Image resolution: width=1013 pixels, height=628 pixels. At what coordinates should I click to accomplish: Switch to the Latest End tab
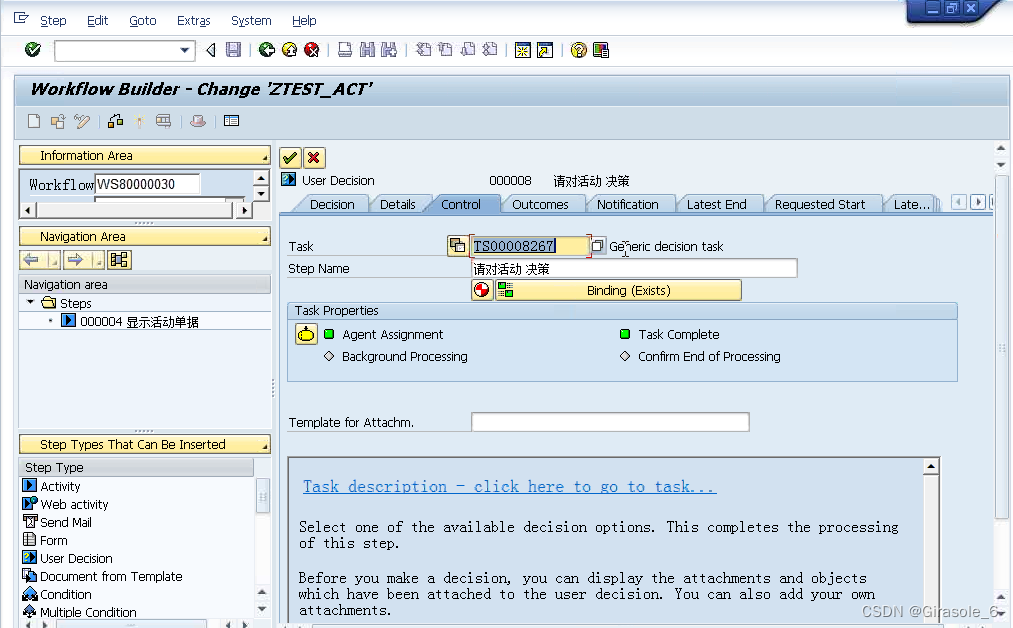point(716,204)
